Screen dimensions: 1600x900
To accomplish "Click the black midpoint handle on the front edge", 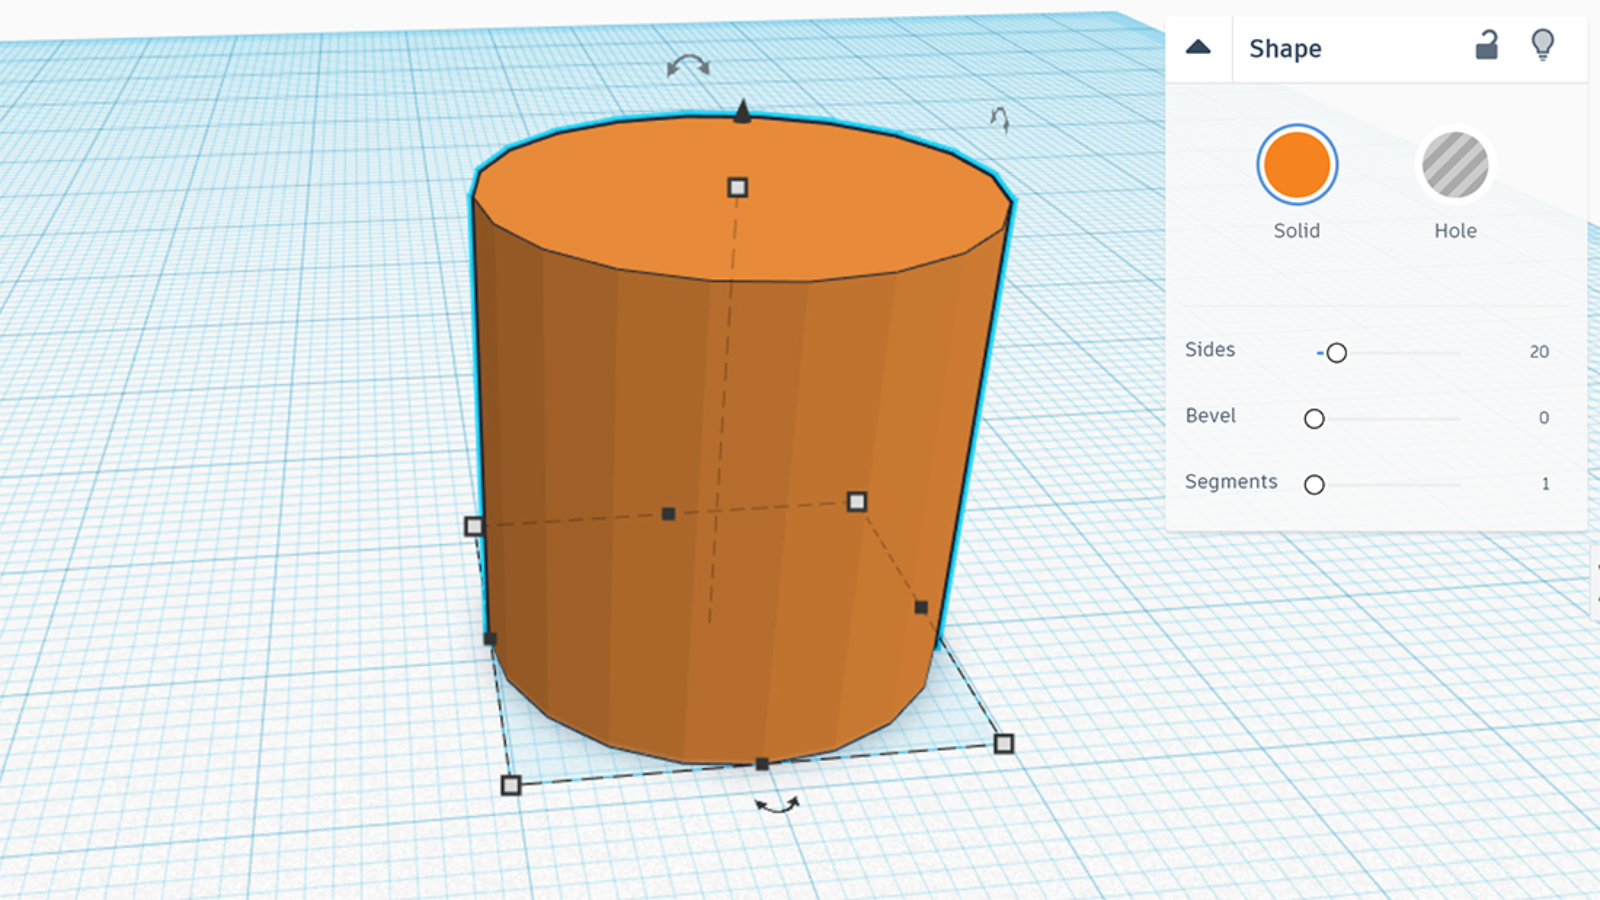I will click(762, 764).
